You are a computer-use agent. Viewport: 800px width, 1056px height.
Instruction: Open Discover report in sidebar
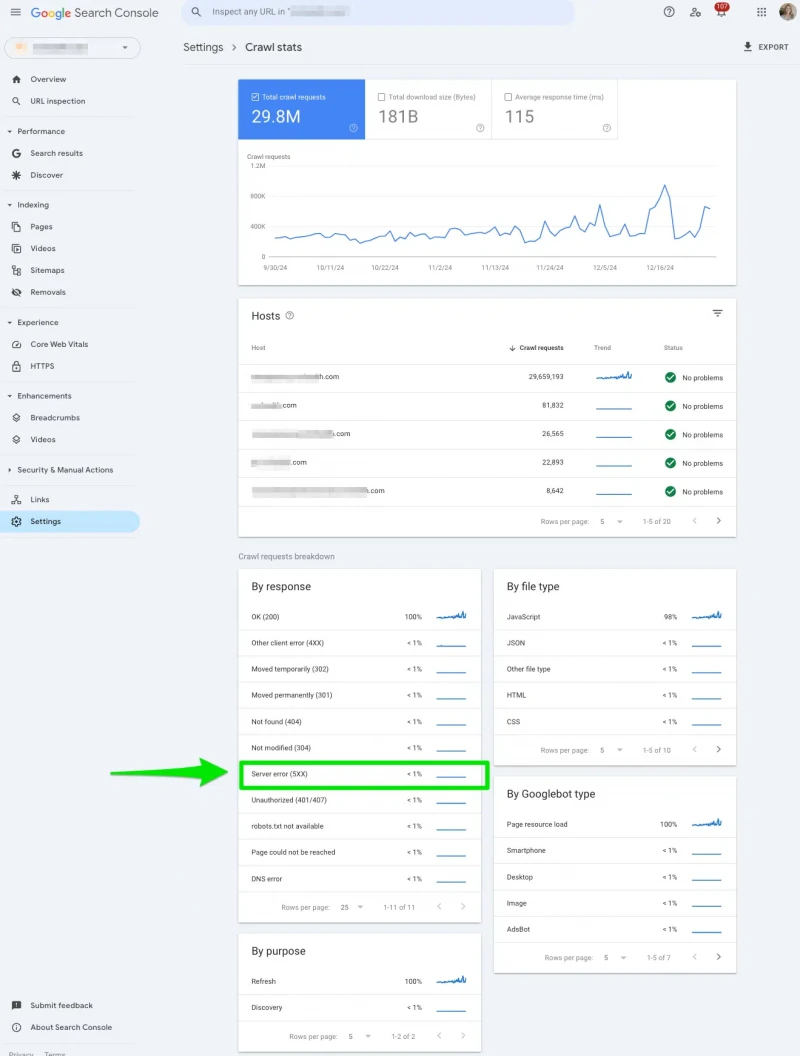tap(46, 175)
